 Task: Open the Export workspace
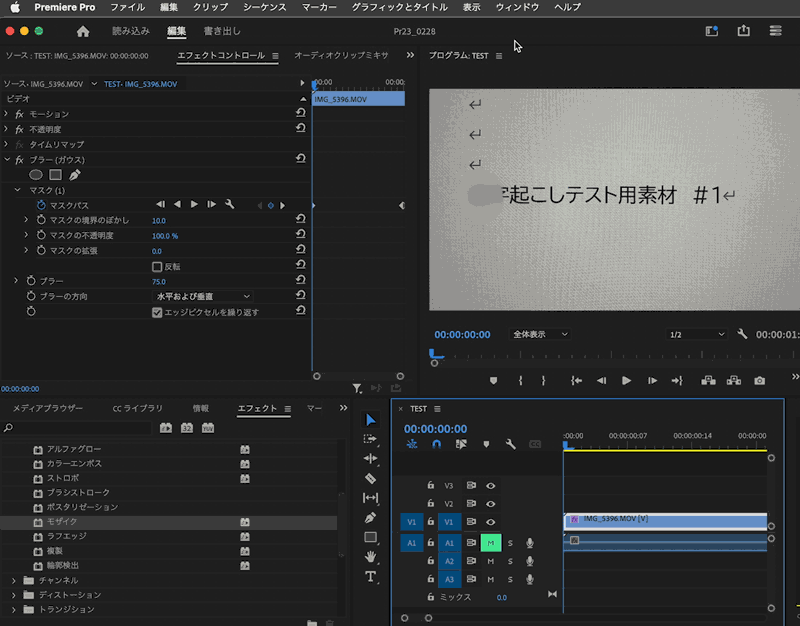pyautogui.click(x=222, y=31)
